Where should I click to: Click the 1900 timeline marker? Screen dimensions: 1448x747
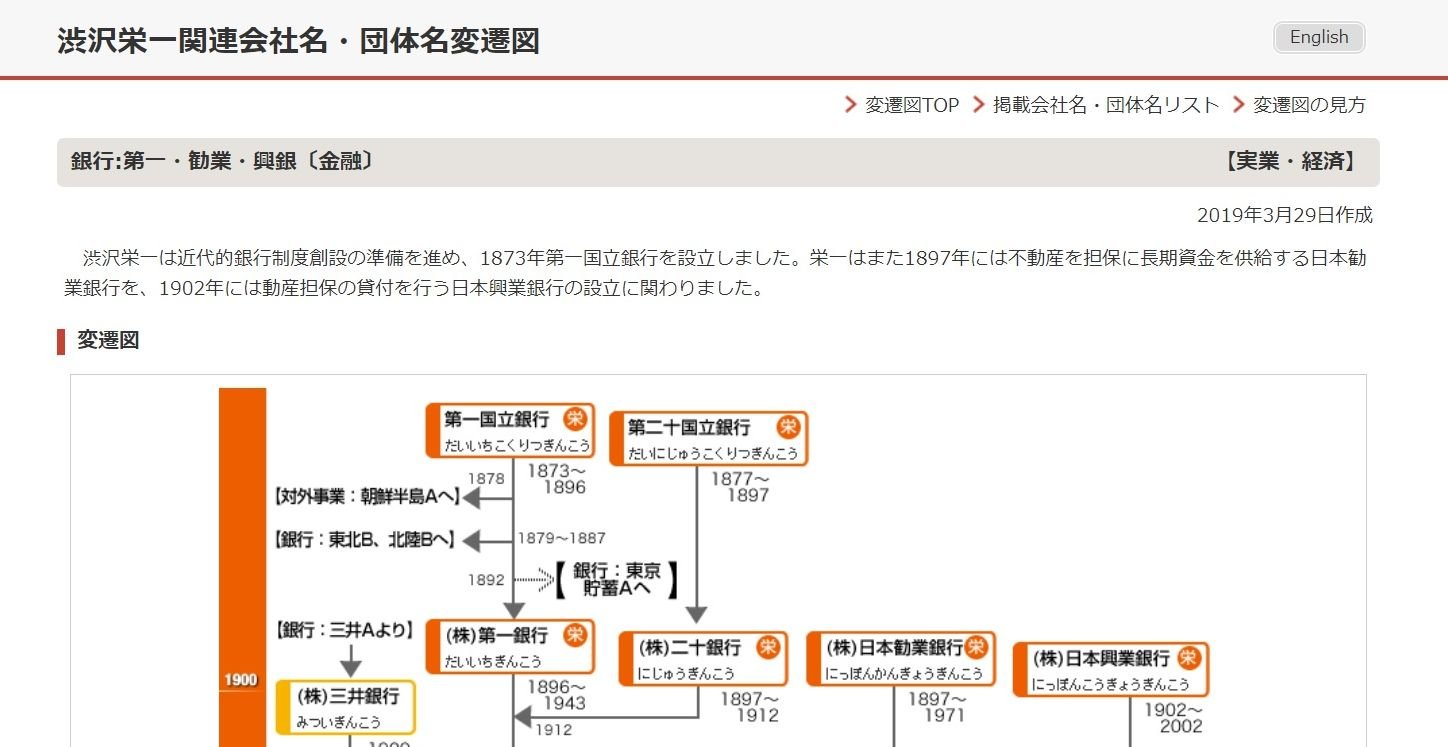click(241, 680)
